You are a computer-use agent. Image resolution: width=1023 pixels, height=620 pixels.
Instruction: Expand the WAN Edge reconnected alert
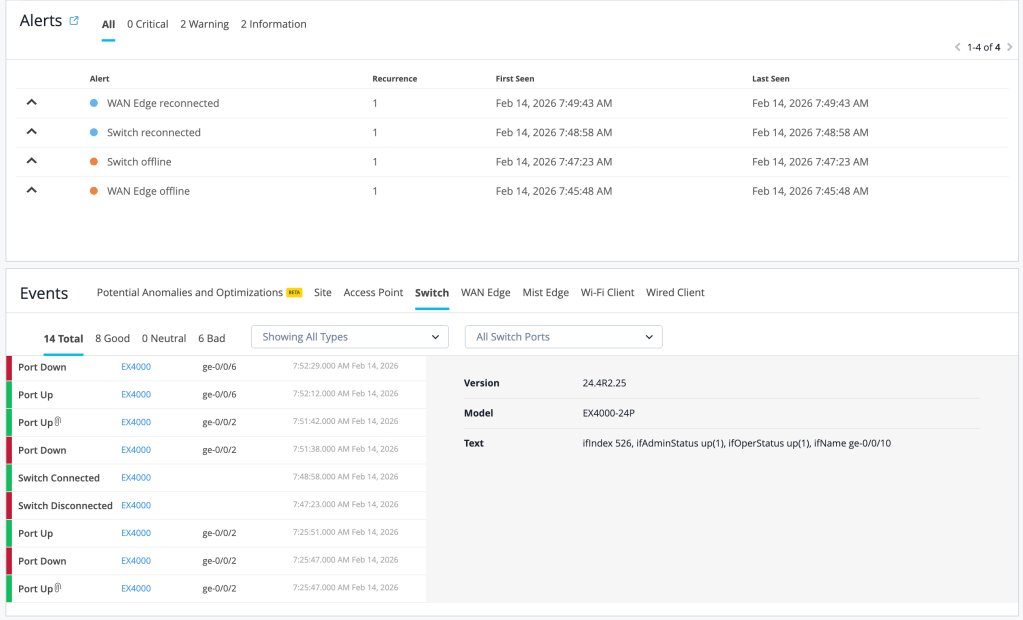(x=31, y=103)
